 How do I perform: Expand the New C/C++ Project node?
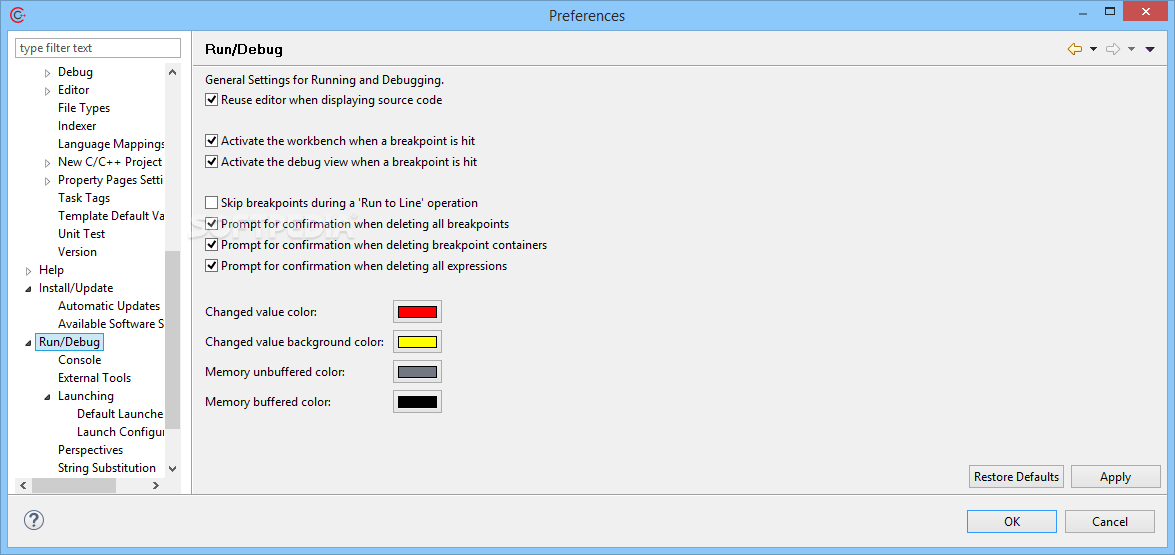[x=47, y=163]
